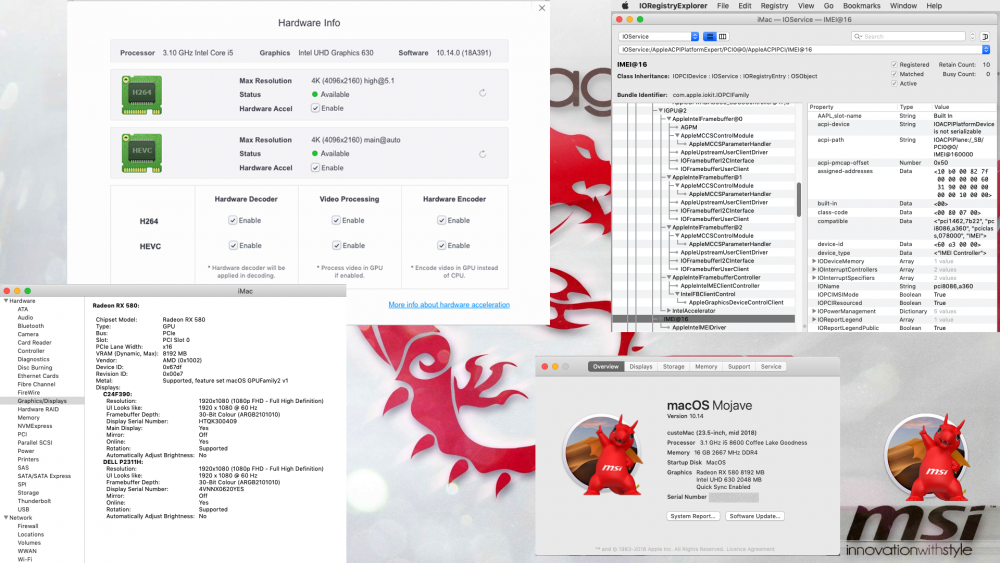The height and width of the screenshot is (563, 1000).
Task: Click the Registered checkbox
Action: coord(894,64)
